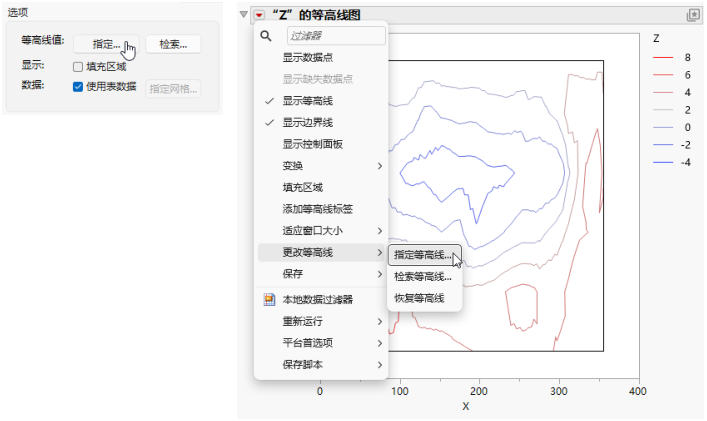
Task: Click the X axis label
Action: [466, 406]
